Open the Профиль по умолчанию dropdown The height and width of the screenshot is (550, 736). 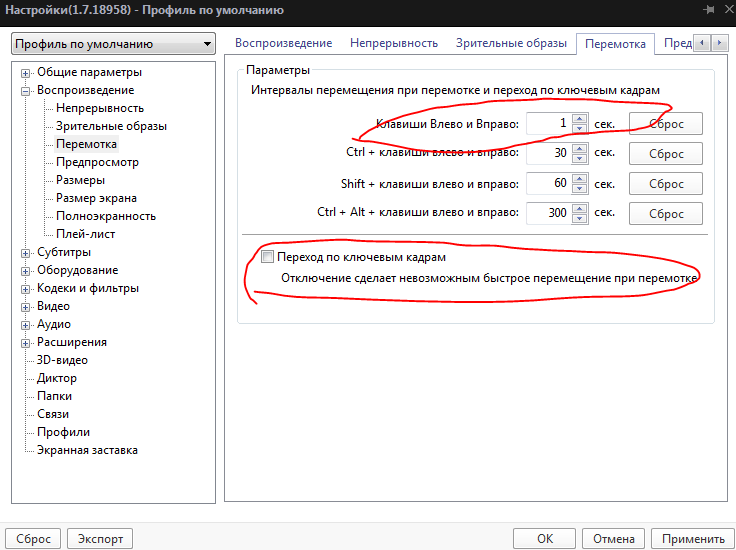pos(112,44)
